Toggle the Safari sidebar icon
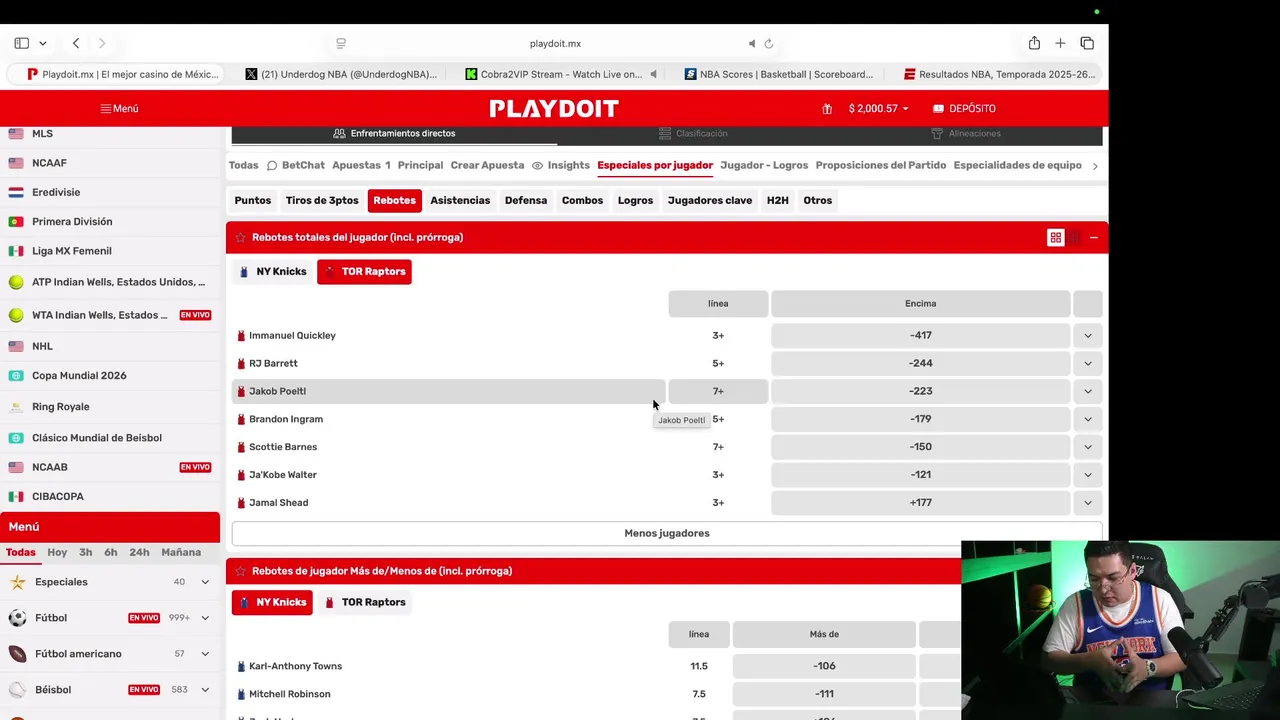The height and width of the screenshot is (720, 1280). [22, 43]
